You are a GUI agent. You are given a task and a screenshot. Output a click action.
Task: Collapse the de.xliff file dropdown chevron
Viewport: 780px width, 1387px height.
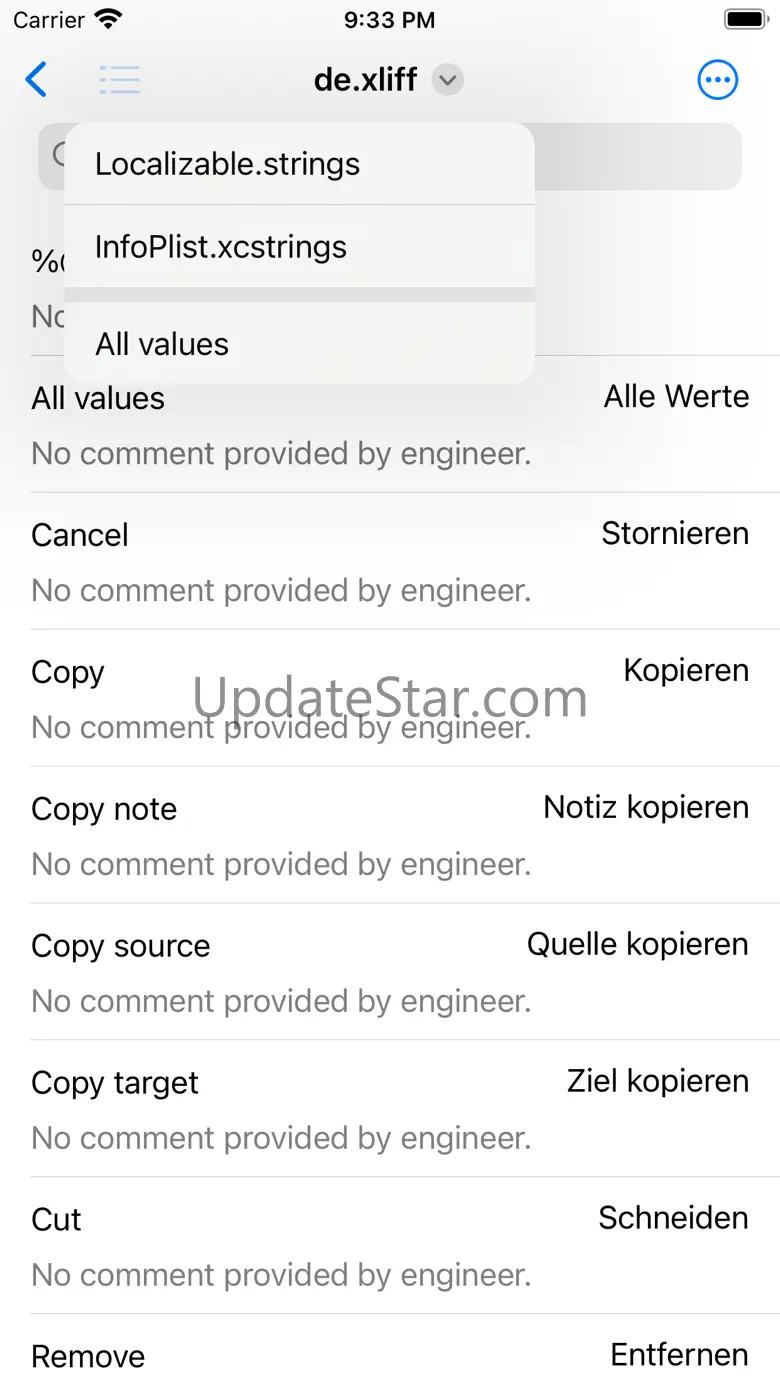tap(448, 80)
